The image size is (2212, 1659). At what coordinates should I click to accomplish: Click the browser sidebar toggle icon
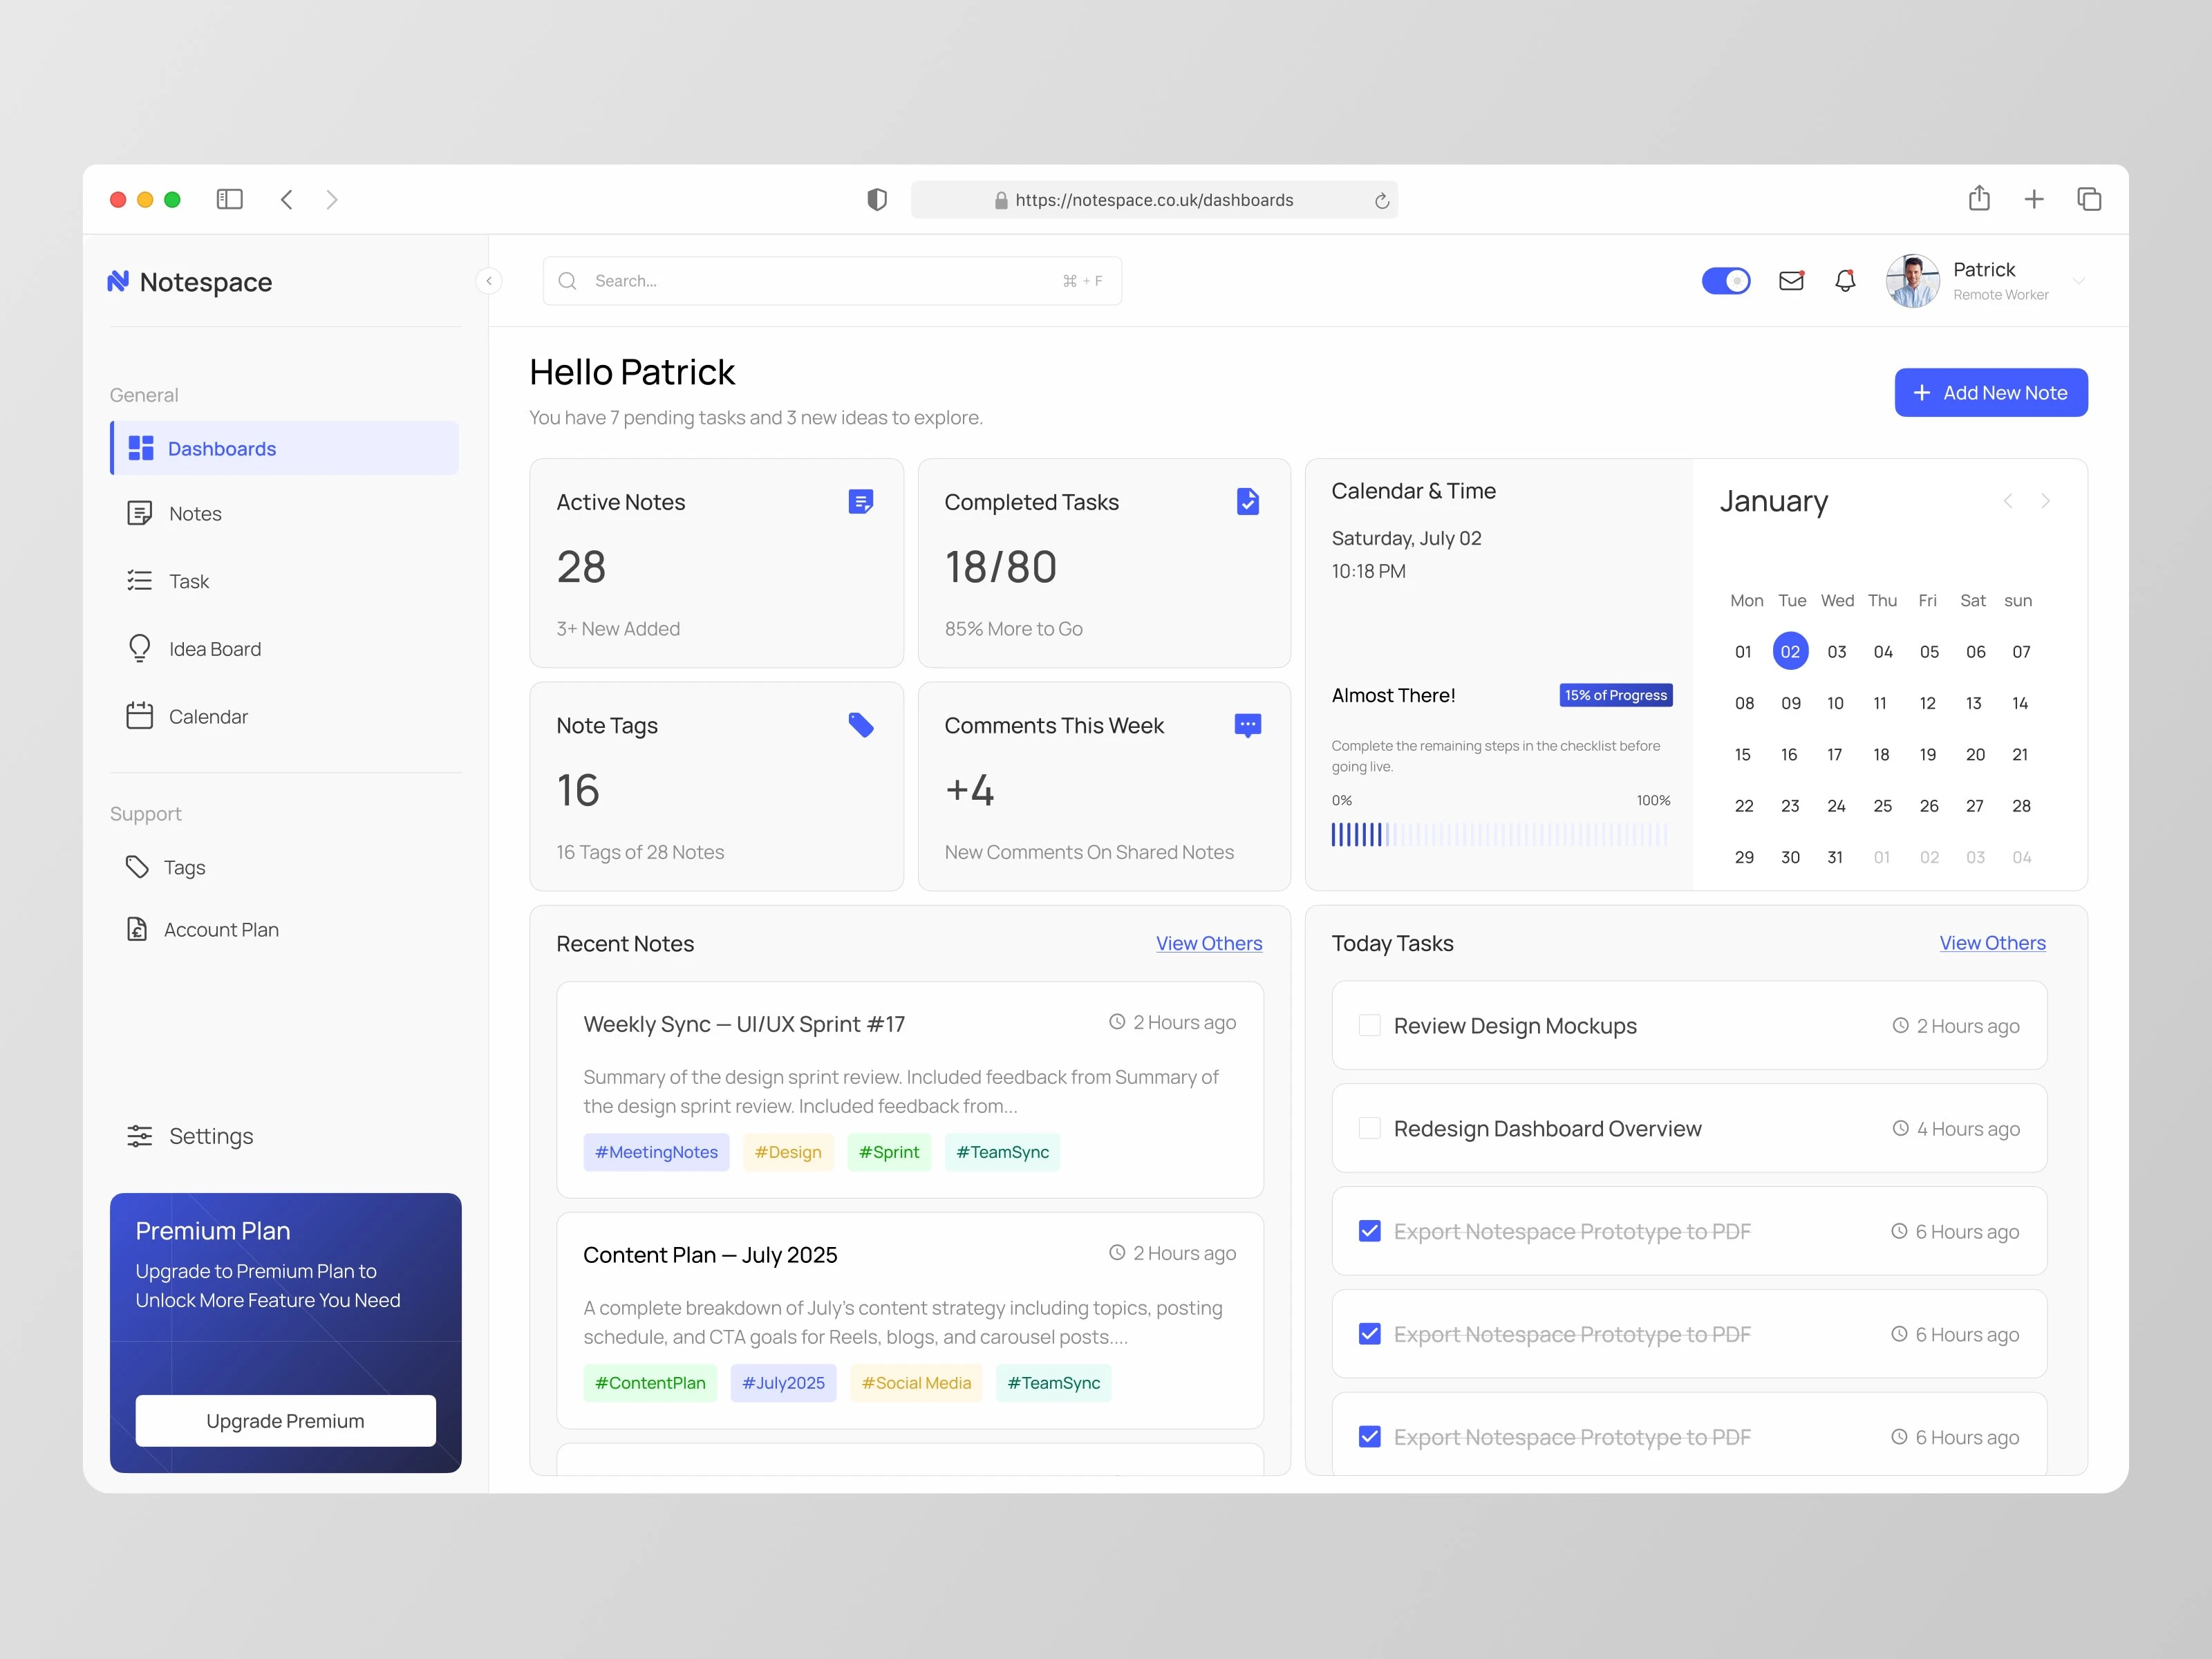point(229,200)
